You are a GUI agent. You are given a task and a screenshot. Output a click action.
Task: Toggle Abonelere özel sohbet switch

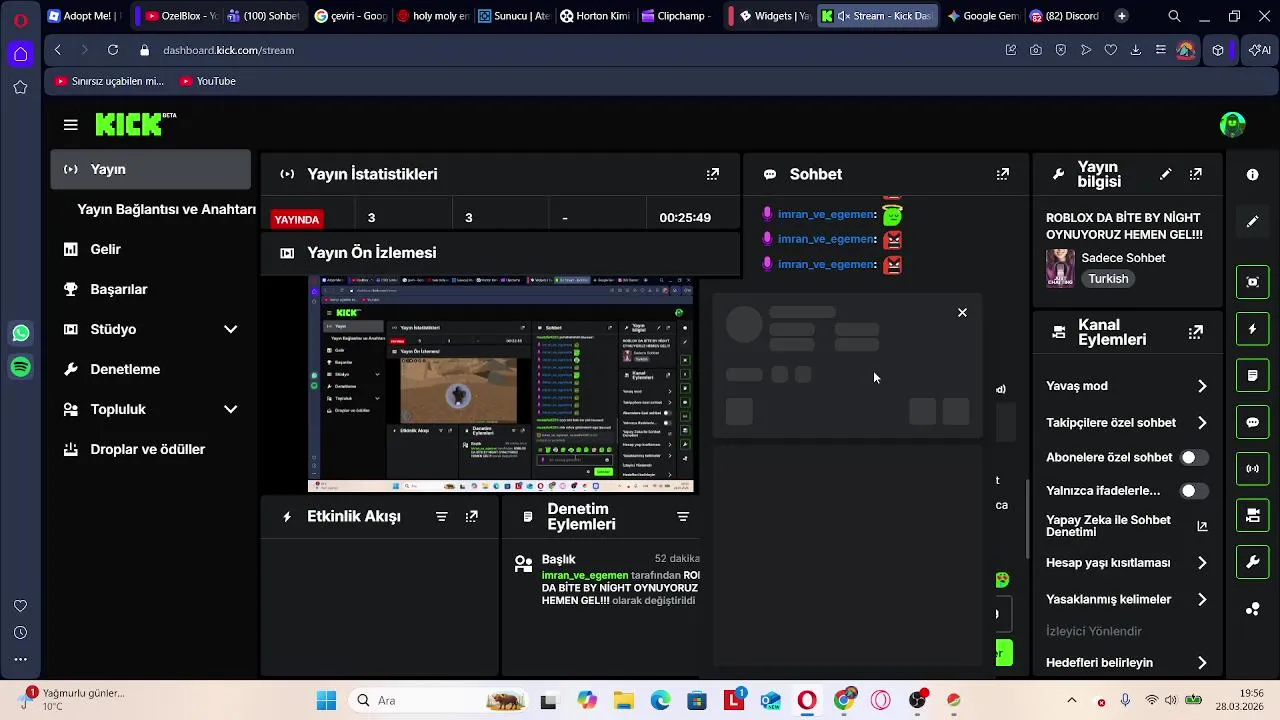[1194, 458]
